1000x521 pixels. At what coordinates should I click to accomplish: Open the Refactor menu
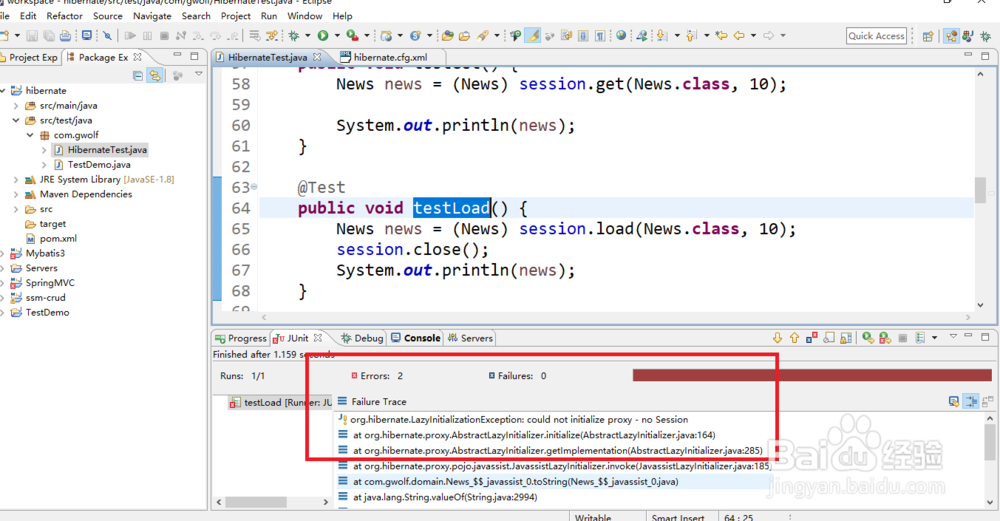64,16
